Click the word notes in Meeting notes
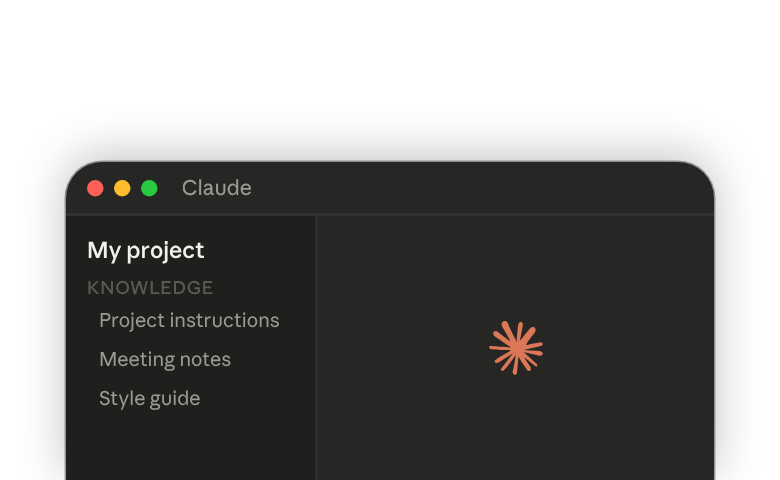 pos(205,359)
